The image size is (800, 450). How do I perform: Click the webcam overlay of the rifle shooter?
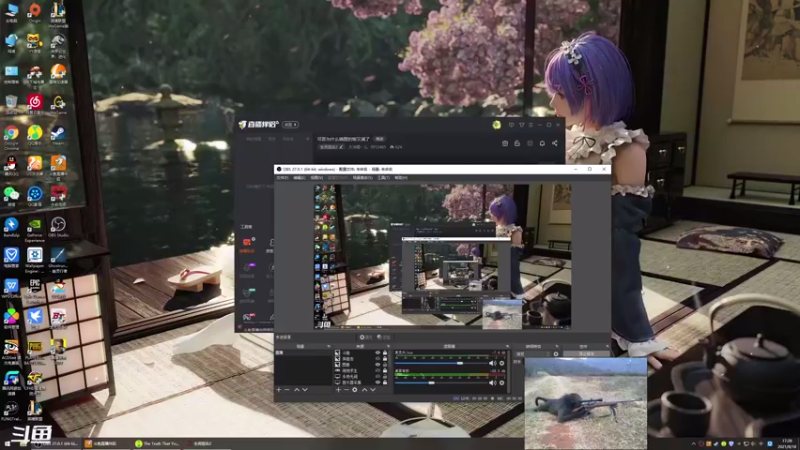click(586, 403)
